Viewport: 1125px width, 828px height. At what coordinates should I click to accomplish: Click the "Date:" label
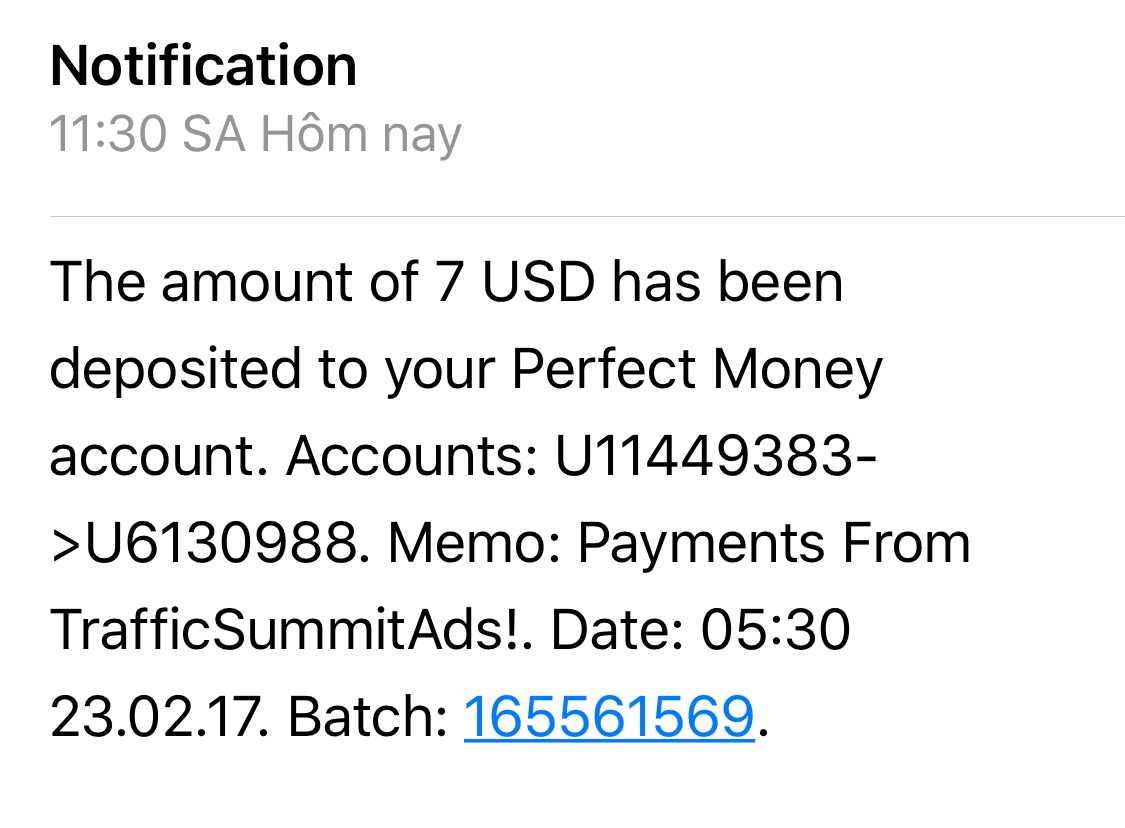click(x=619, y=631)
